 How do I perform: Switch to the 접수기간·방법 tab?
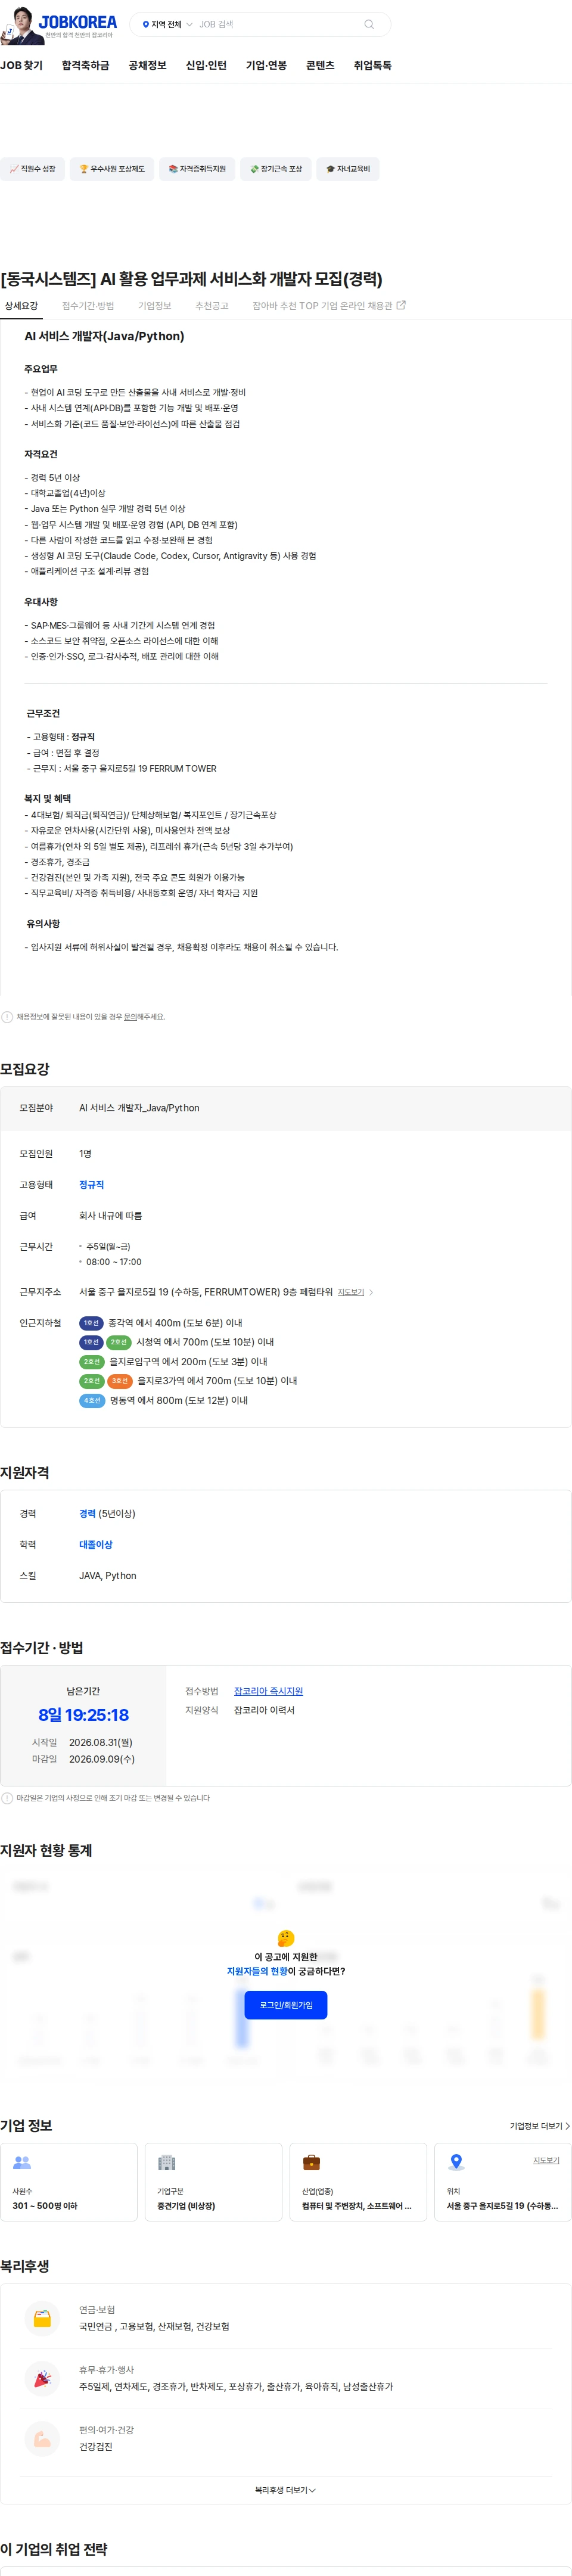click(88, 306)
